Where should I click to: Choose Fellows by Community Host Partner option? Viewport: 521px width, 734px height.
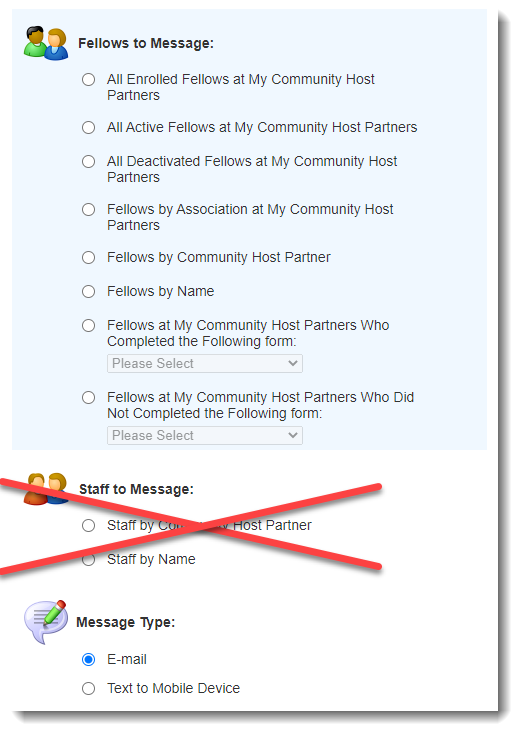pyautogui.click(x=88, y=257)
